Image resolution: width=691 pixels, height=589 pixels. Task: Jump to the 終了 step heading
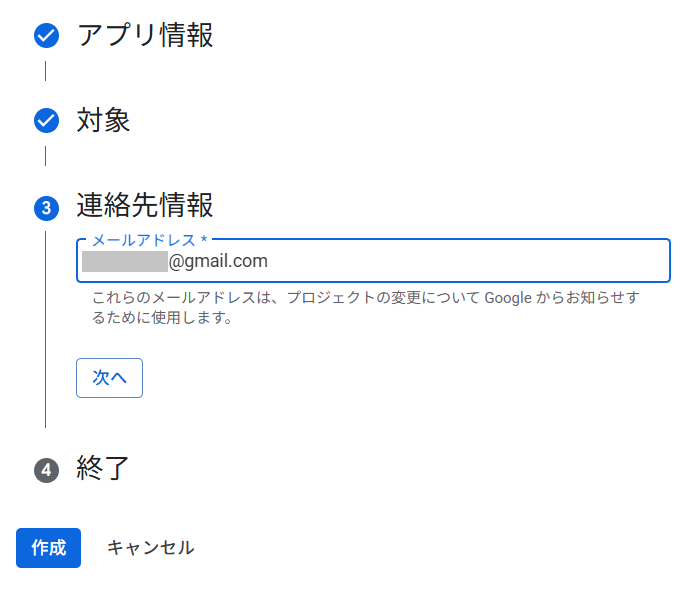103,468
